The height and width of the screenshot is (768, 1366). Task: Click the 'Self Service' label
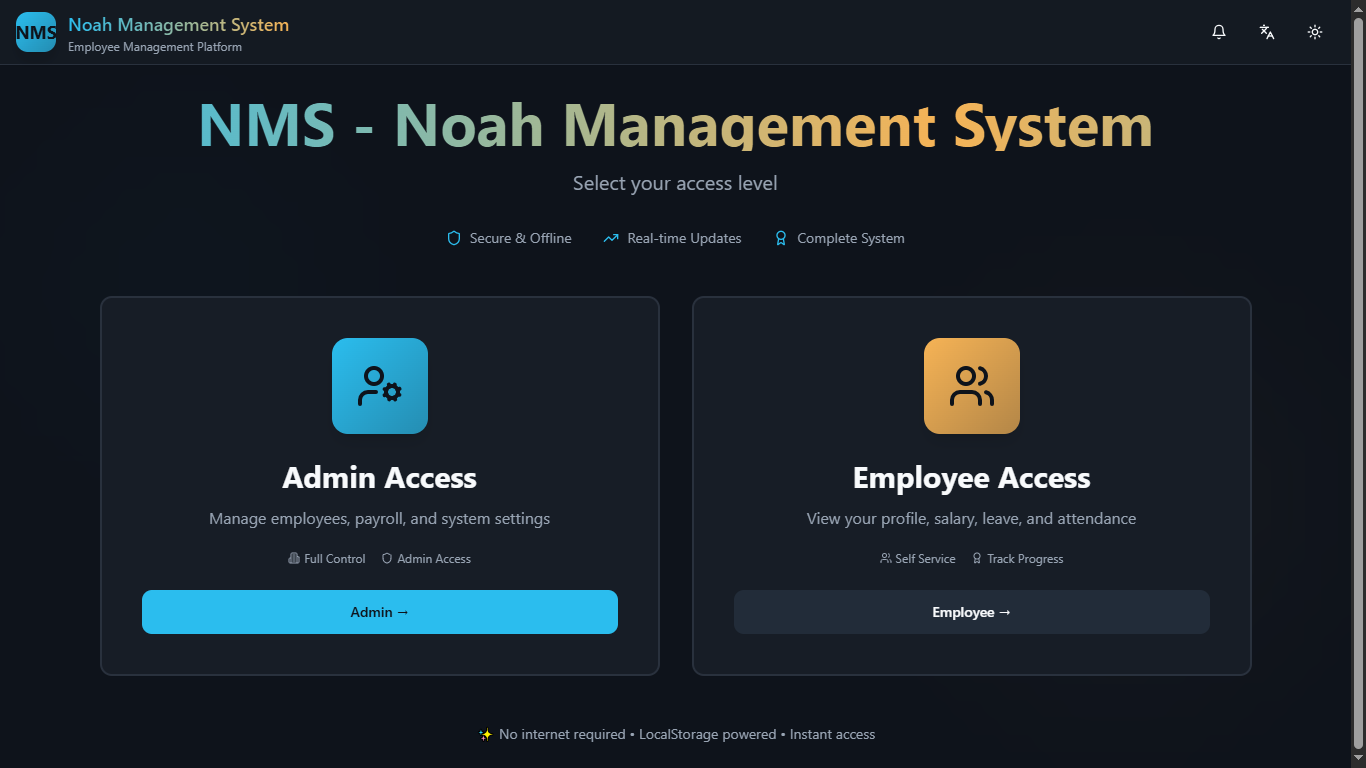(x=926, y=559)
